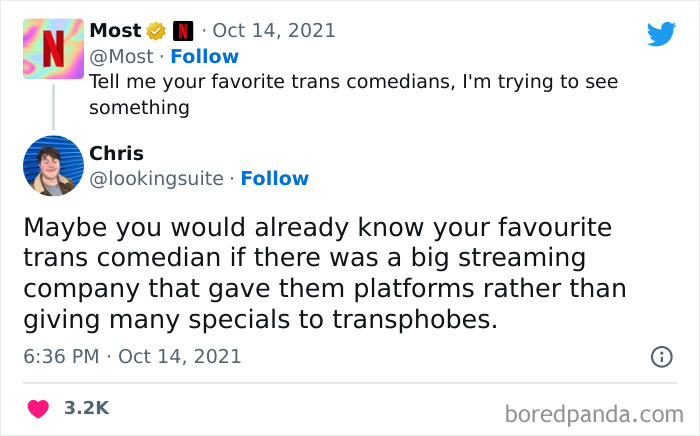This screenshot has width=700, height=436.
Task: Open the Netflix profile avatar
Action: [x=53, y=49]
